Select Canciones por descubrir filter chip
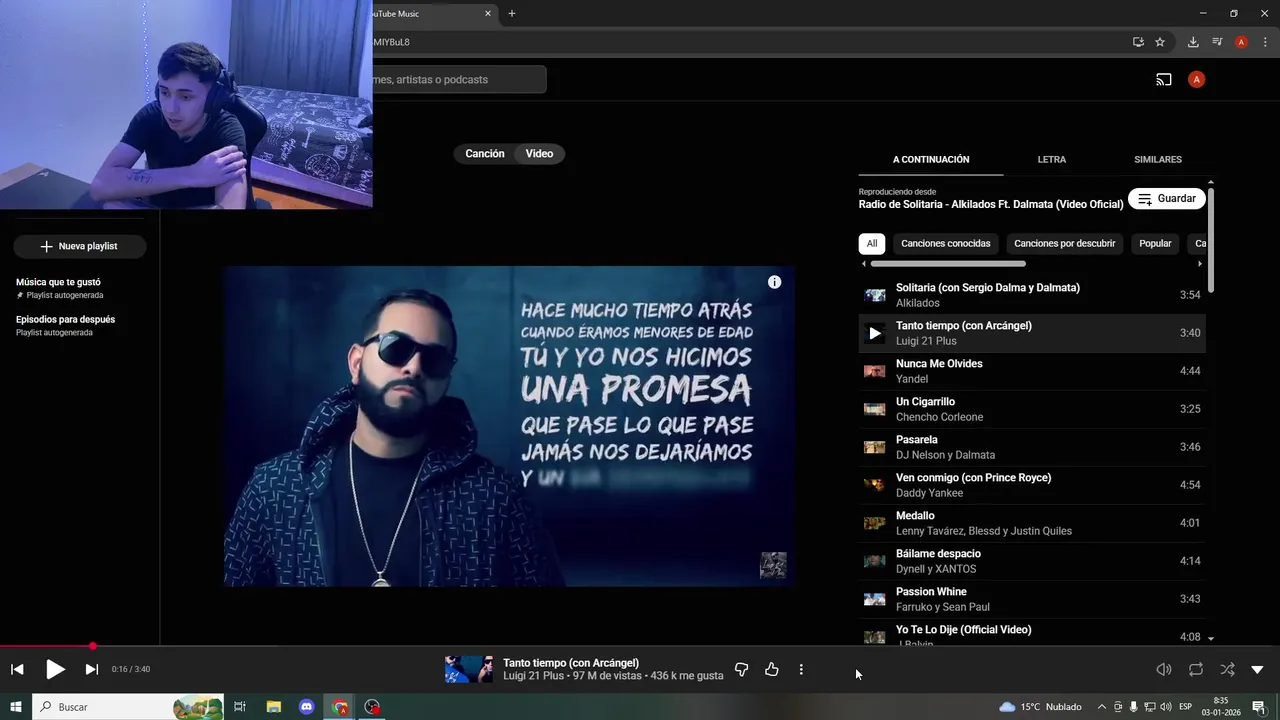The image size is (1280, 720). click(x=1064, y=243)
